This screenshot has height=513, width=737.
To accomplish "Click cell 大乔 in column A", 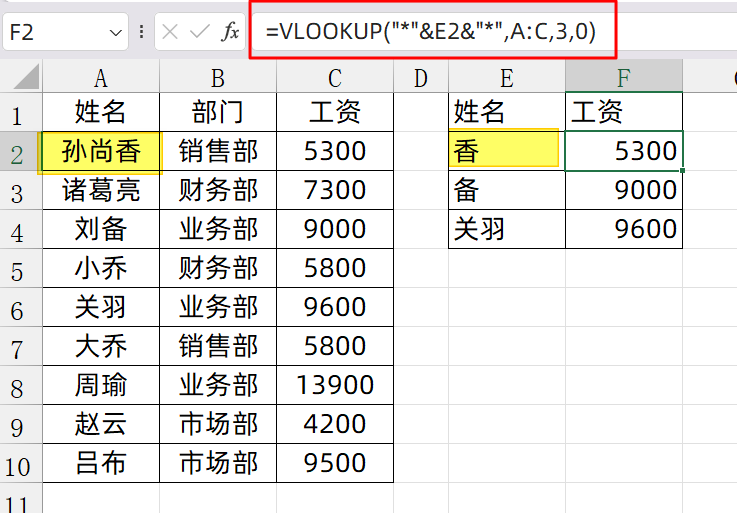I will coord(101,347).
